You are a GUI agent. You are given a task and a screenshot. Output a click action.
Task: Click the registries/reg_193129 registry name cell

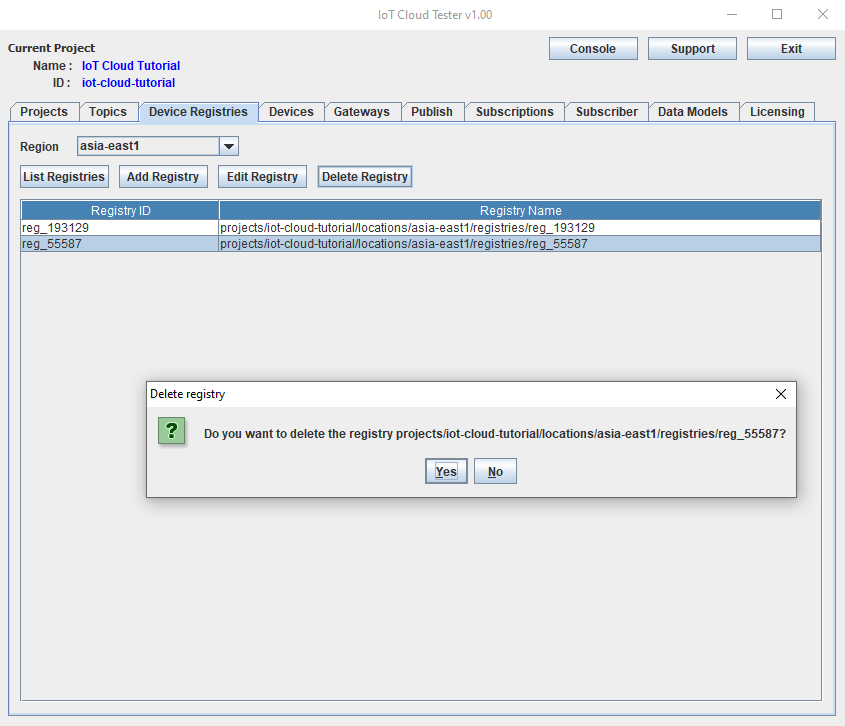point(520,227)
